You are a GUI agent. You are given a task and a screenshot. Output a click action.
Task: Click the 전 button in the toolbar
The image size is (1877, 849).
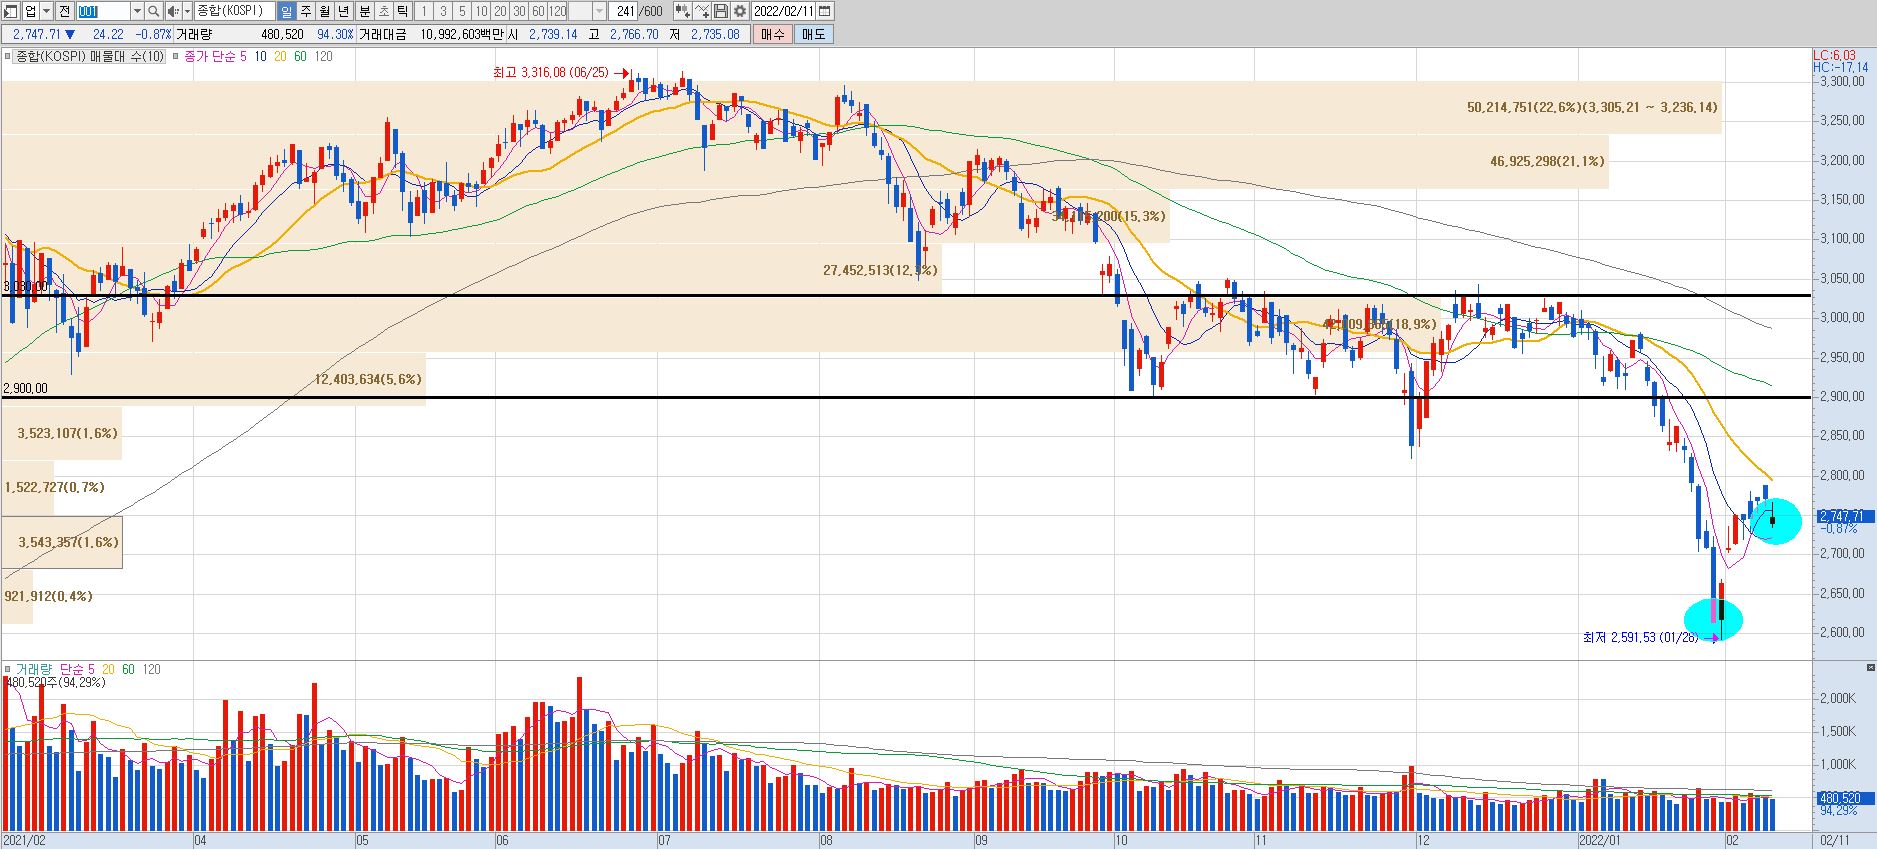(64, 11)
